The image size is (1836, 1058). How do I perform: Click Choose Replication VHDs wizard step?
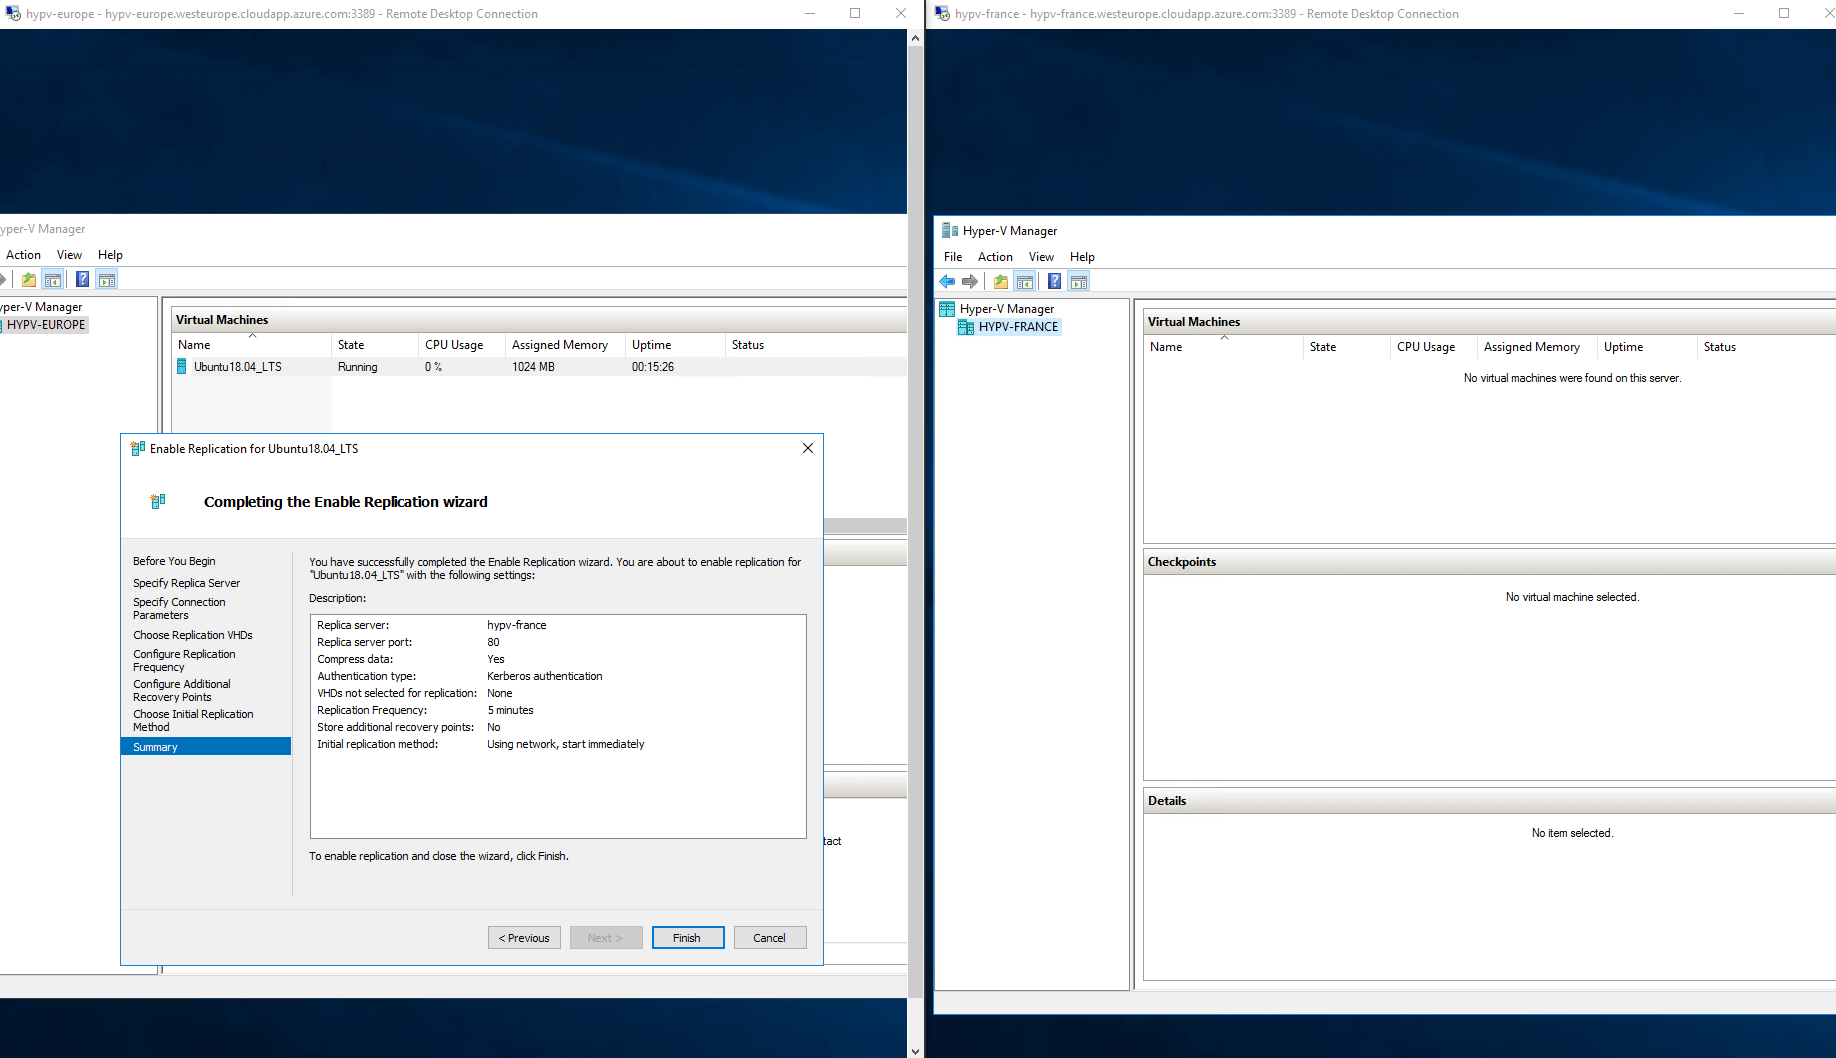[x=193, y=635]
